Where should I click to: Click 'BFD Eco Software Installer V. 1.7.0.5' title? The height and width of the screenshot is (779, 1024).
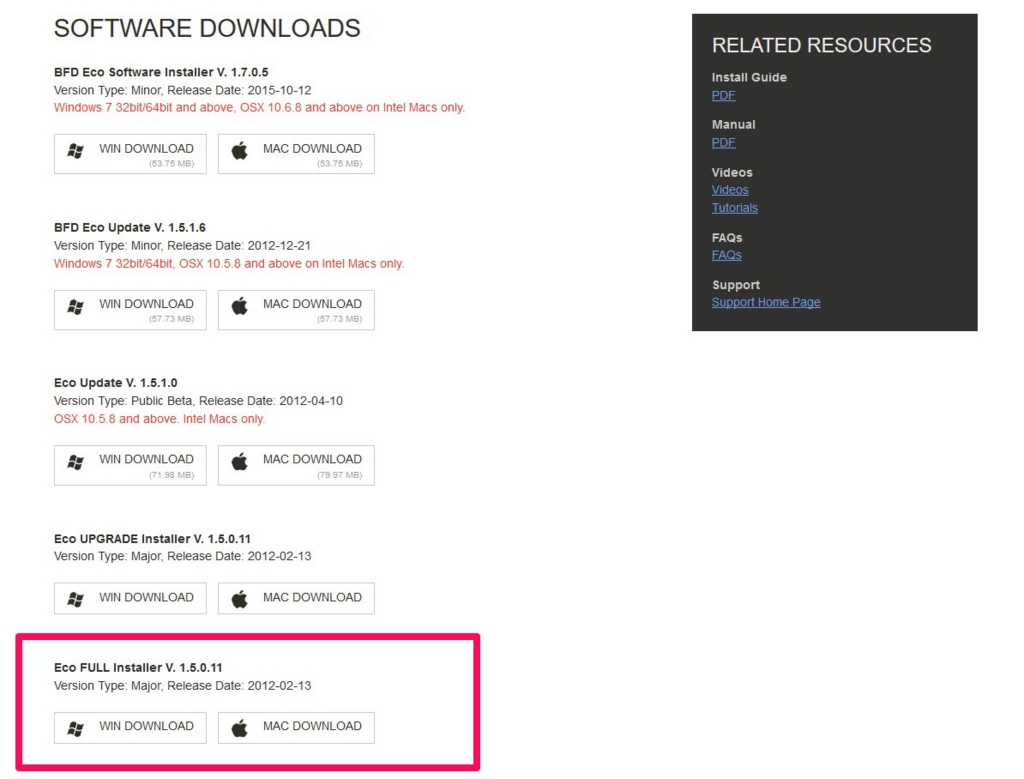coord(161,72)
